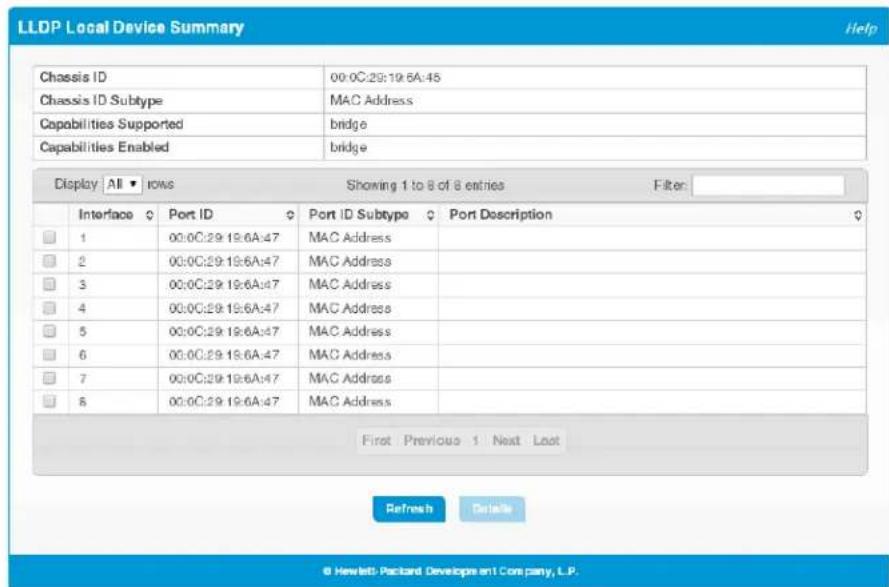The height and width of the screenshot is (587, 889).
Task: Click Chassis ID value 00:0C:29:19:6A:46
Action: click(x=385, y=78)
